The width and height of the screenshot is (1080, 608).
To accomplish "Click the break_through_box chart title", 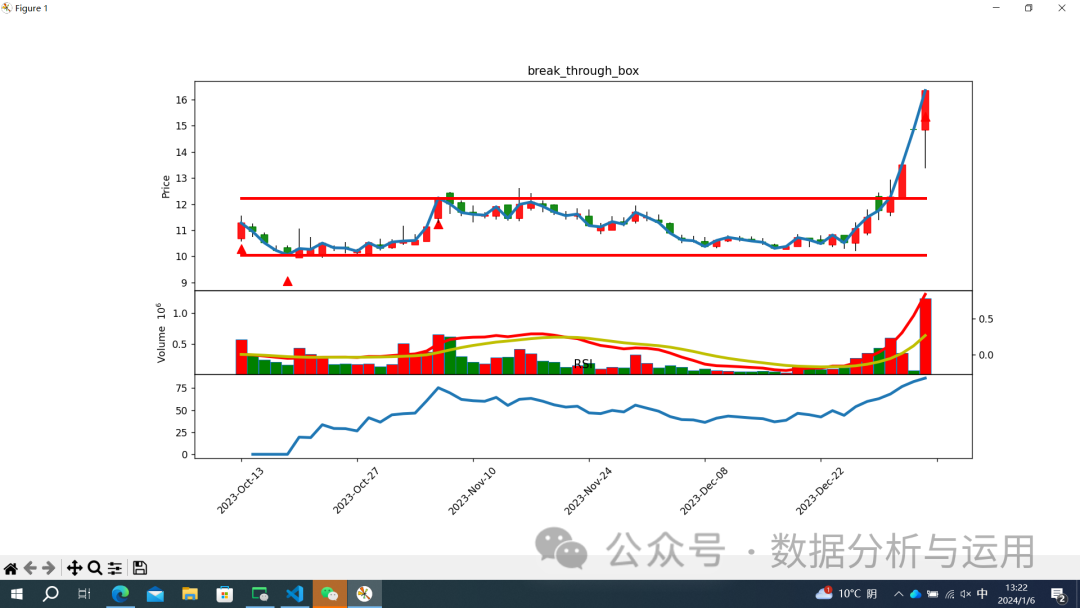I will [x=583, y=71].
